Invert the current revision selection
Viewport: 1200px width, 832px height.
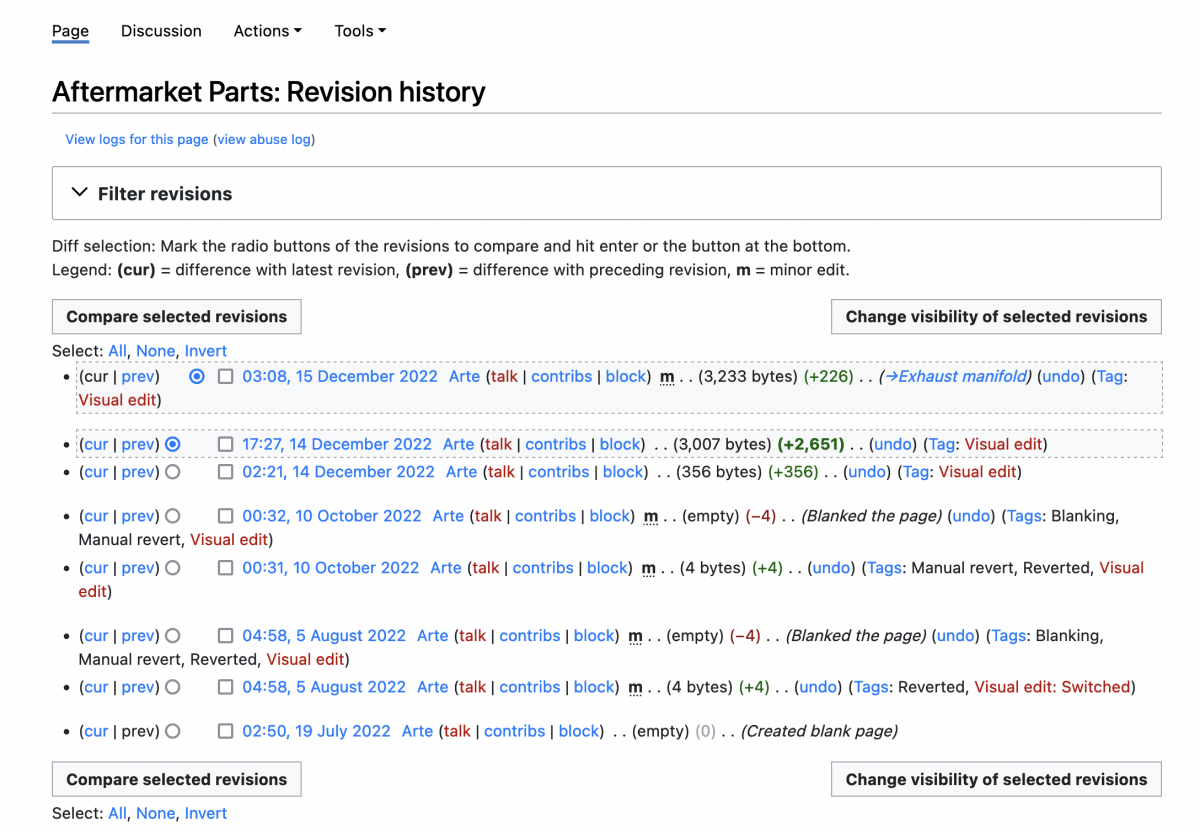tap(205, 351)
